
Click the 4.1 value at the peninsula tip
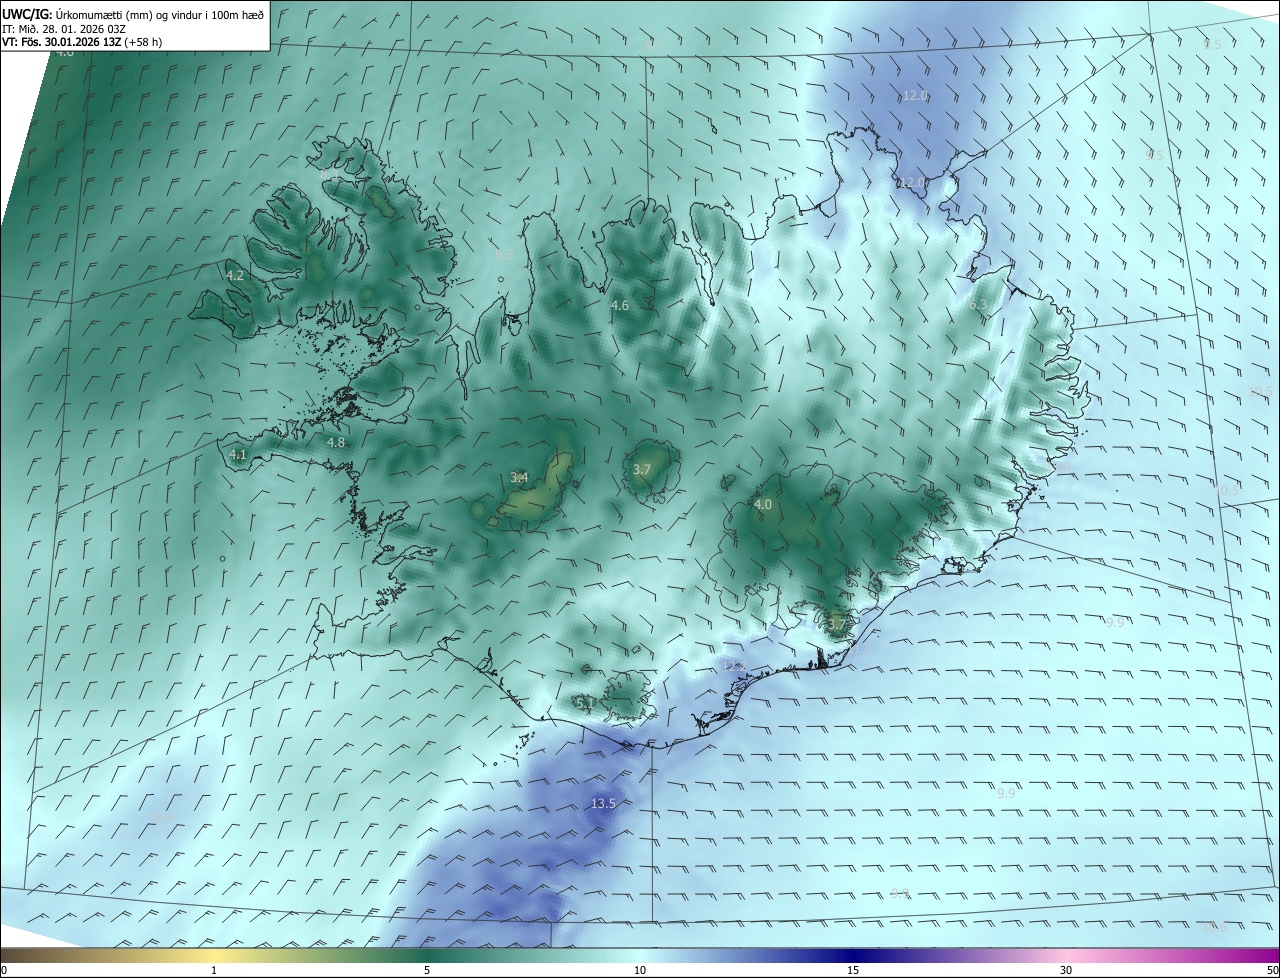[x=237, y=454]
